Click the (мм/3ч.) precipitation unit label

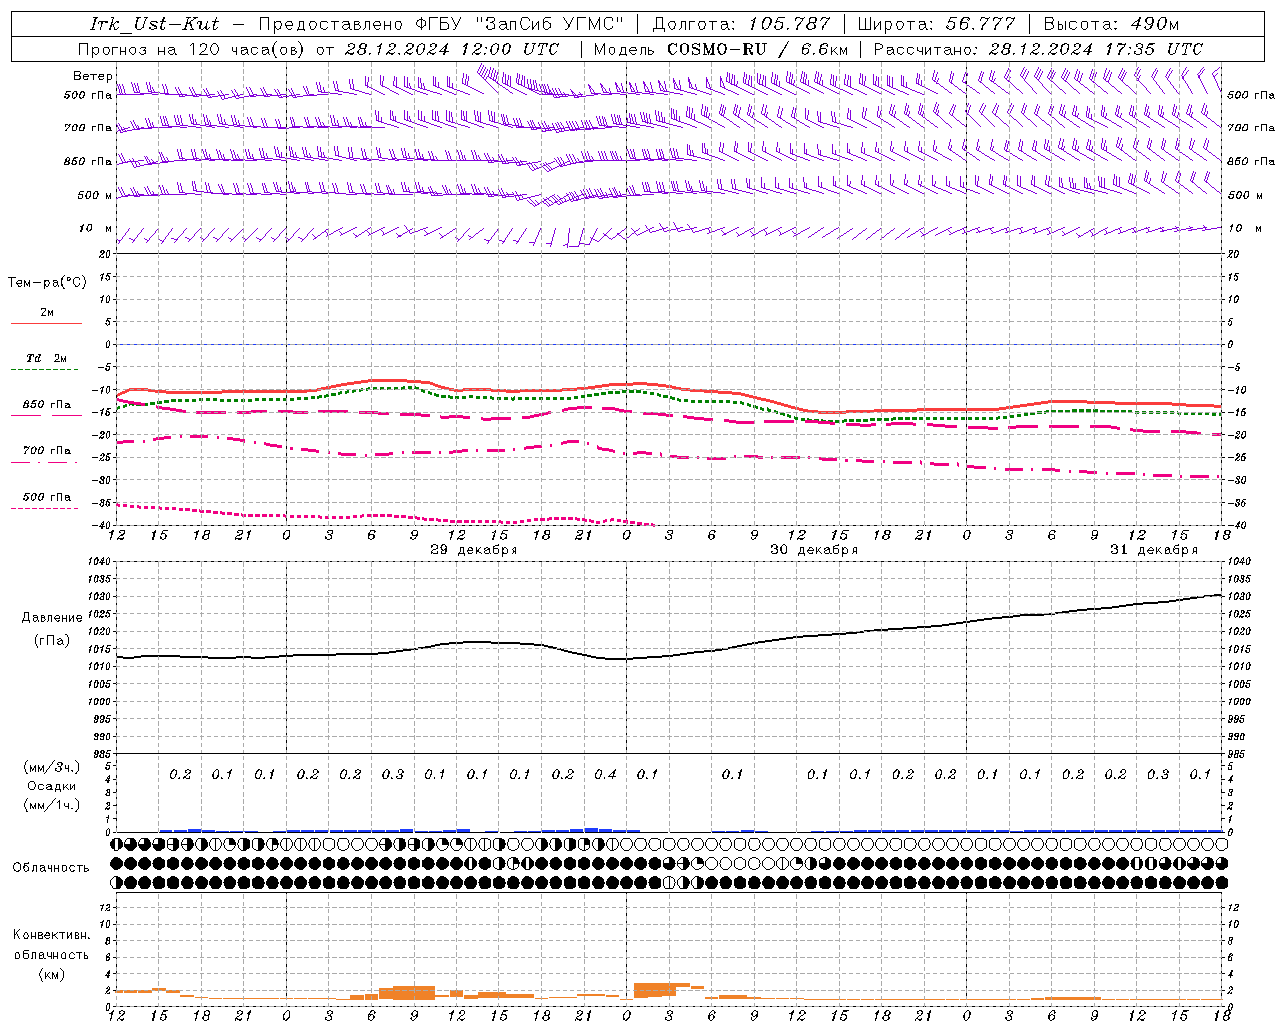tap(52, 767)
